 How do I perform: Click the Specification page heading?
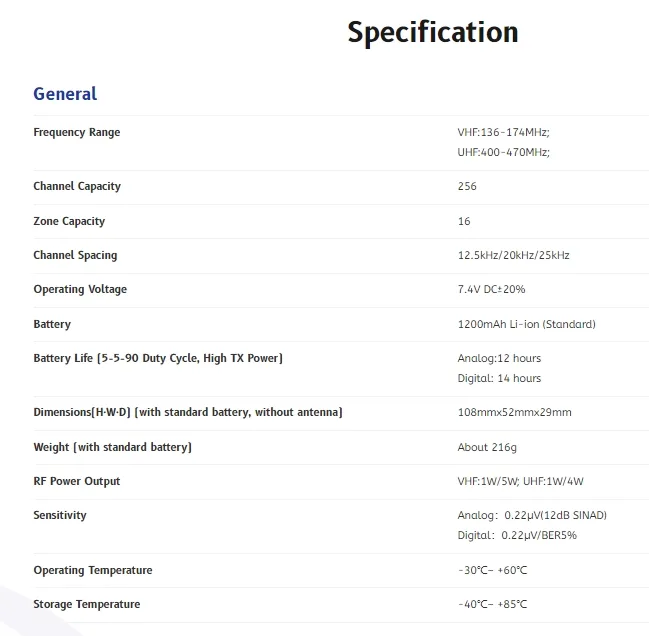[x=433, y=33]
